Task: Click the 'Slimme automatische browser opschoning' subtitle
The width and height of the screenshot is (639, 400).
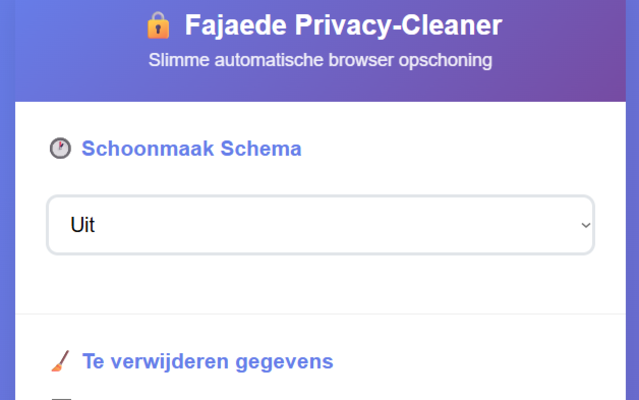Action: 320,60
